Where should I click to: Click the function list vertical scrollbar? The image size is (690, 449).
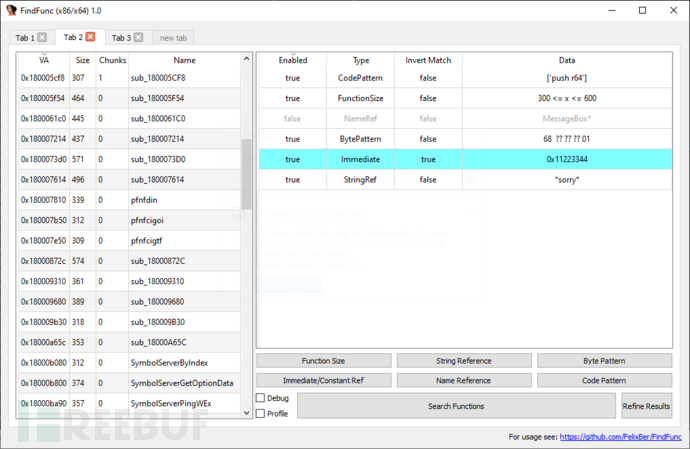click(x=246, y=170)
